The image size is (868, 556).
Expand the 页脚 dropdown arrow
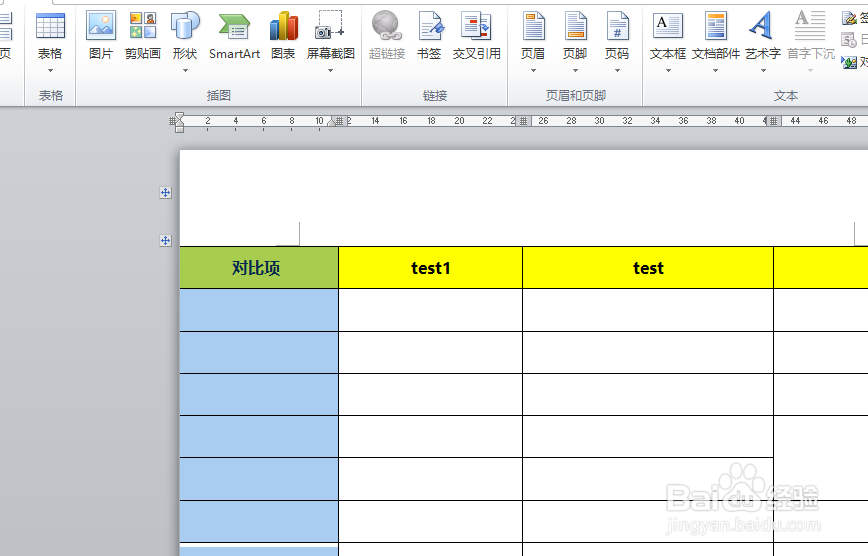click(576, 70)
